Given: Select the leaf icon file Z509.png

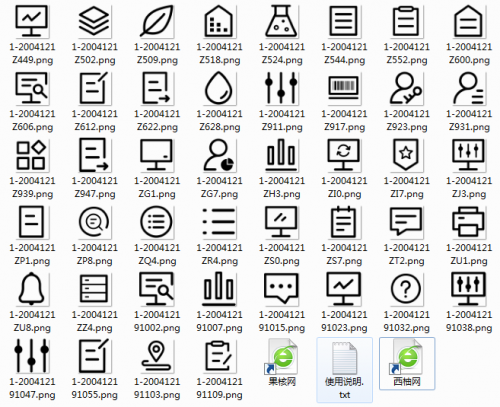Looking at the screenshot, I should coord(157,21).
